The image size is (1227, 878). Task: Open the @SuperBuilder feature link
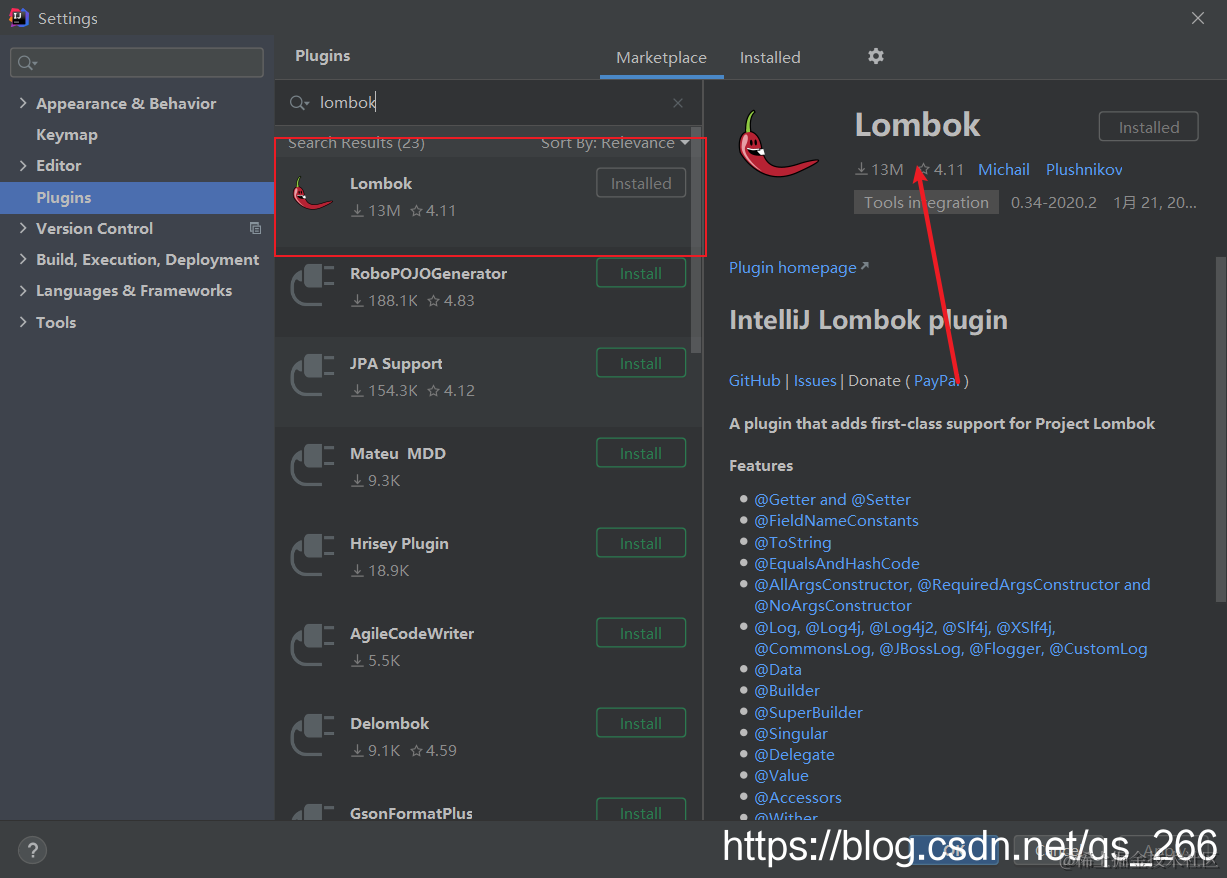(808, 712)
